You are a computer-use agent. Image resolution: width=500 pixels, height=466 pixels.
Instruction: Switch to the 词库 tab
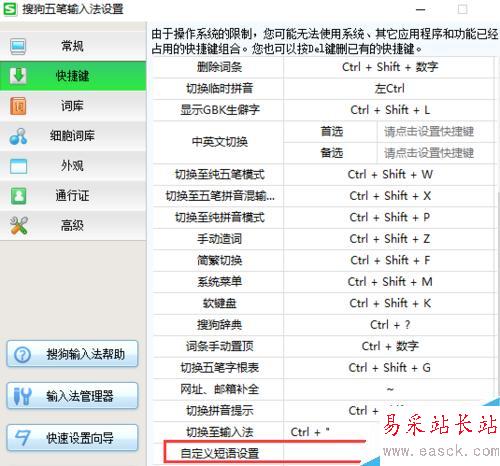pyautogui.click(x=73, y=106)
